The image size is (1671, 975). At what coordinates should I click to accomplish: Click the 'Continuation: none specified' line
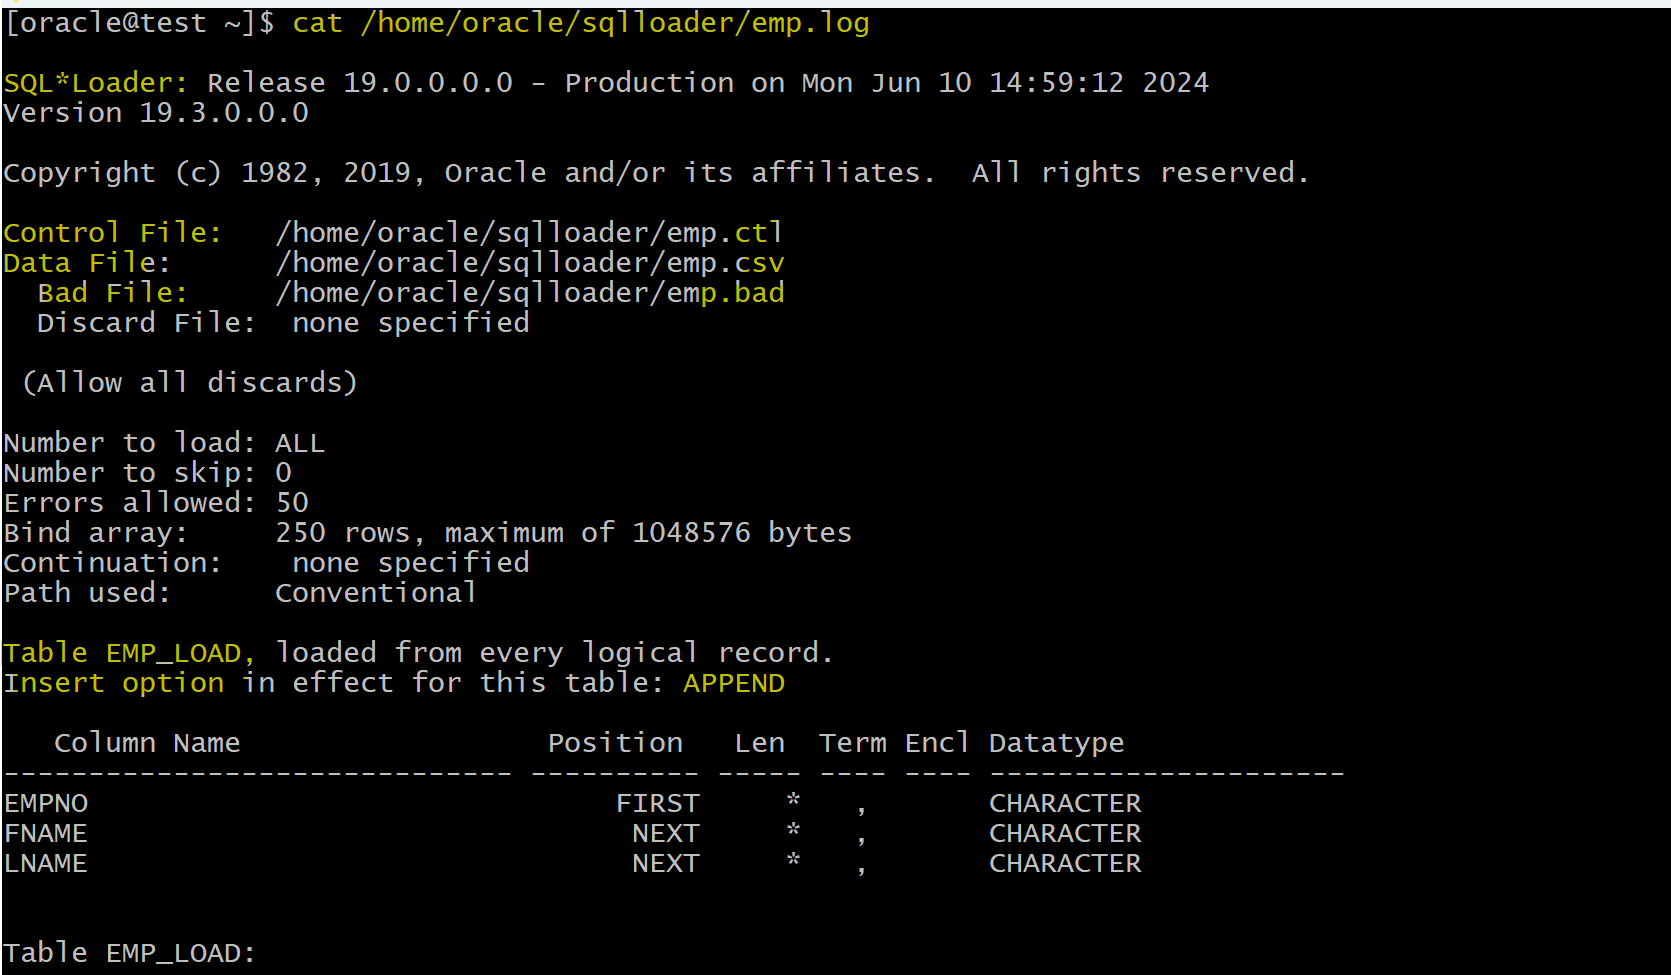tap(267, 563)
